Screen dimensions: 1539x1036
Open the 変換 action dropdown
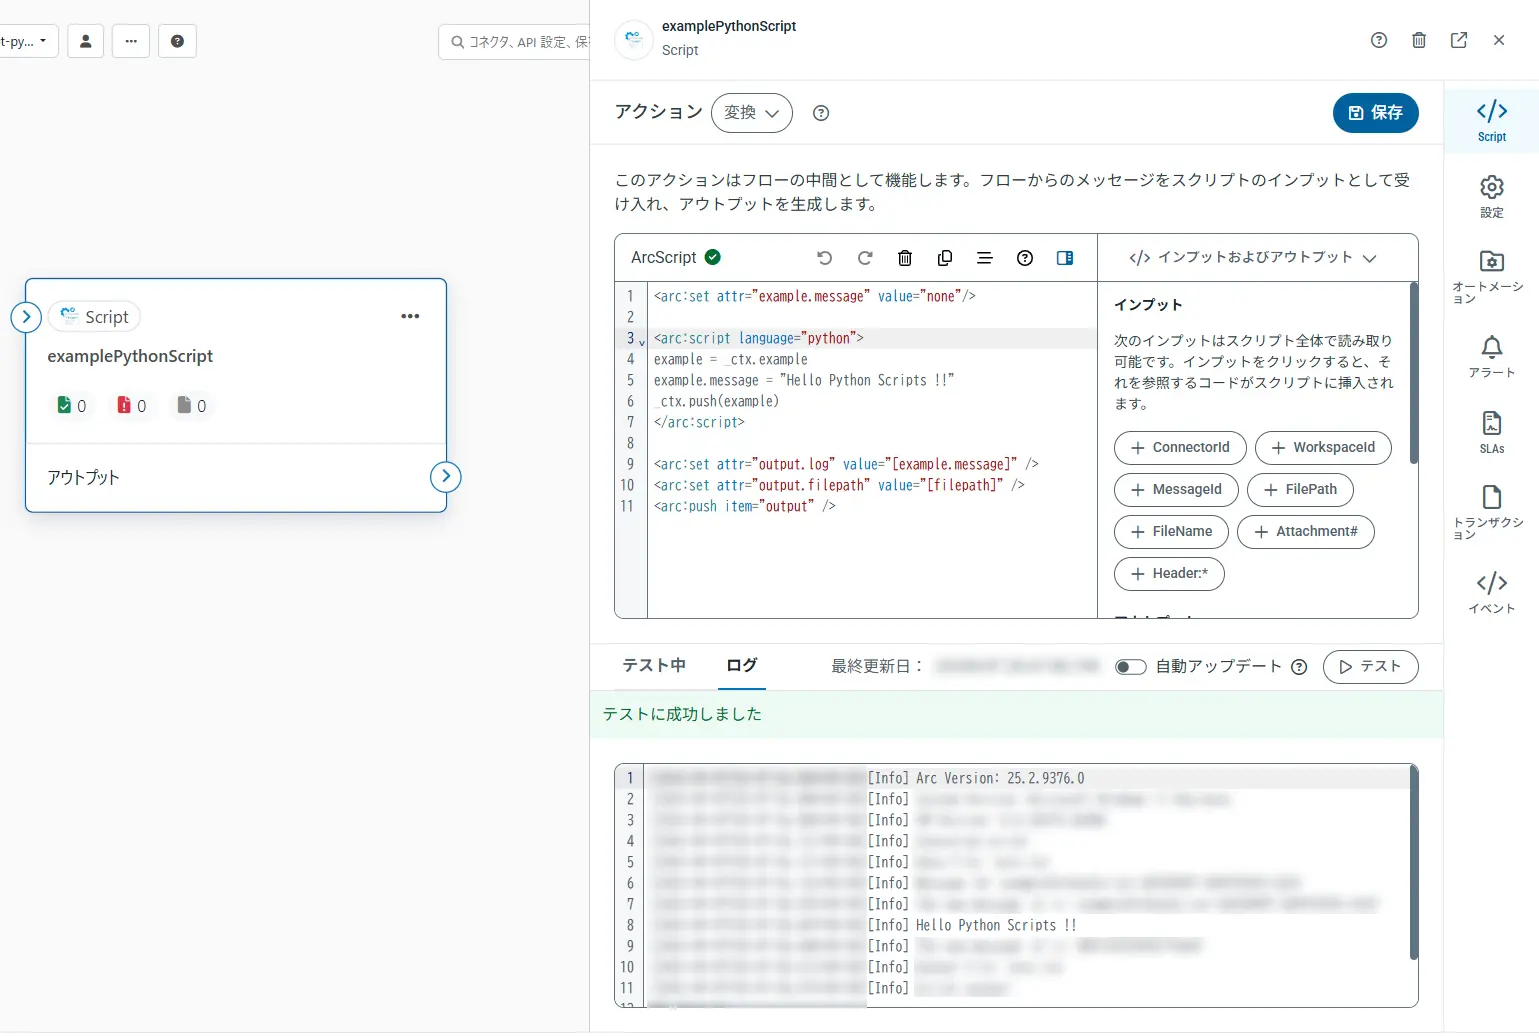pos(751,113)
